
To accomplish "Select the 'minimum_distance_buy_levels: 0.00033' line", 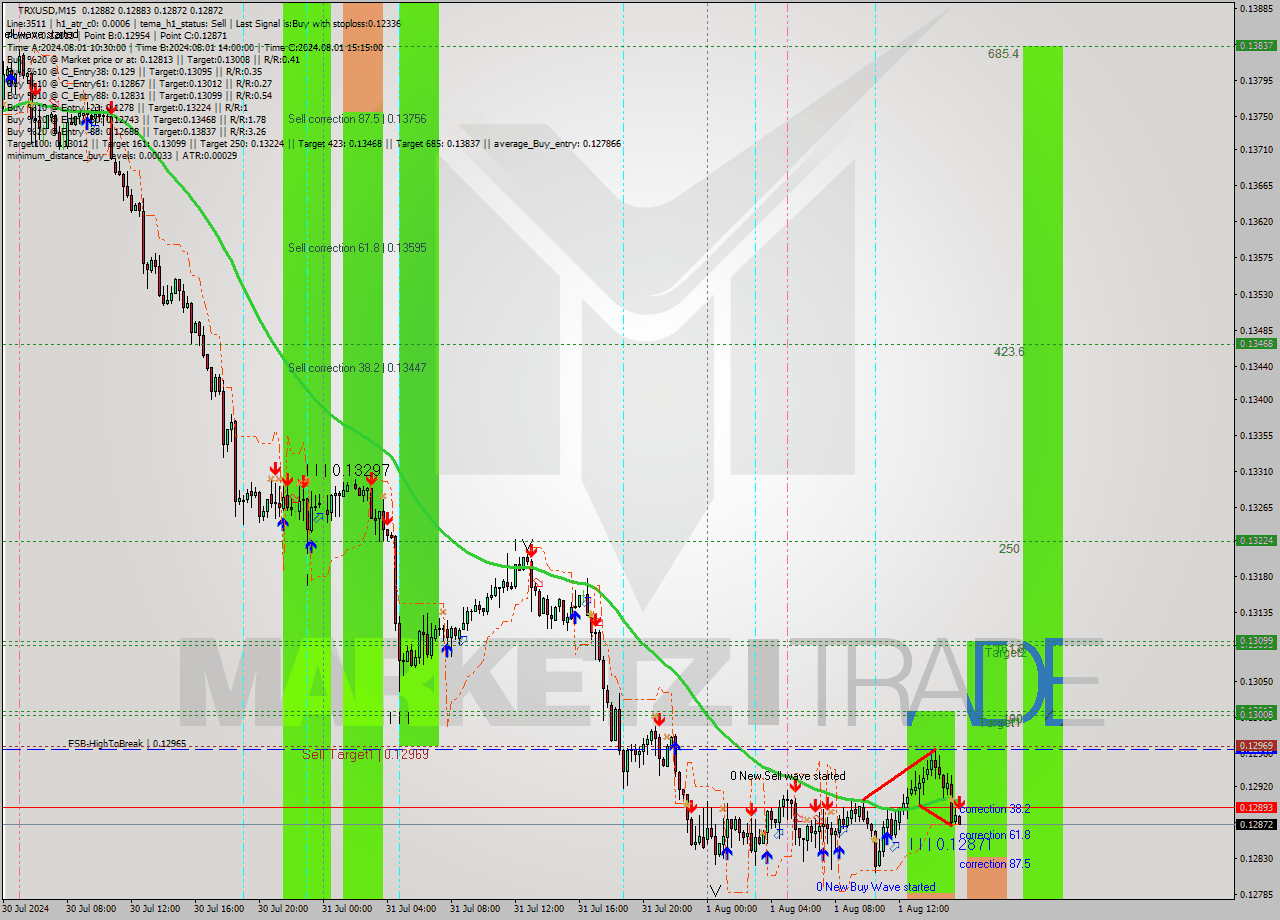I will 121,155.
